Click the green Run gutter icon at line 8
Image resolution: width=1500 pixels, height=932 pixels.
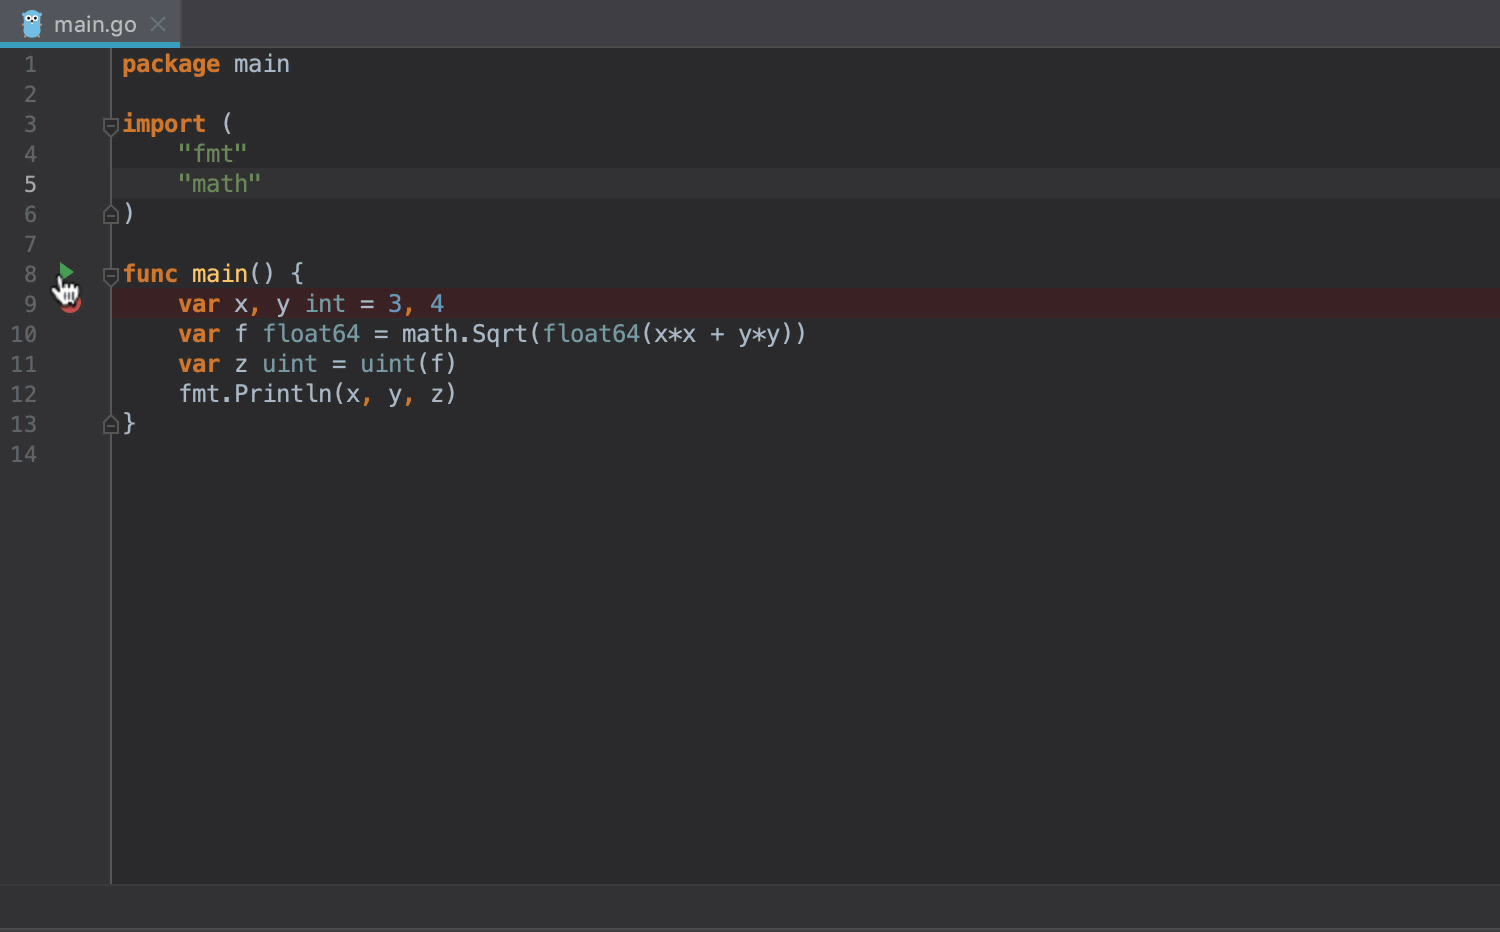click(x=66, y=271)
